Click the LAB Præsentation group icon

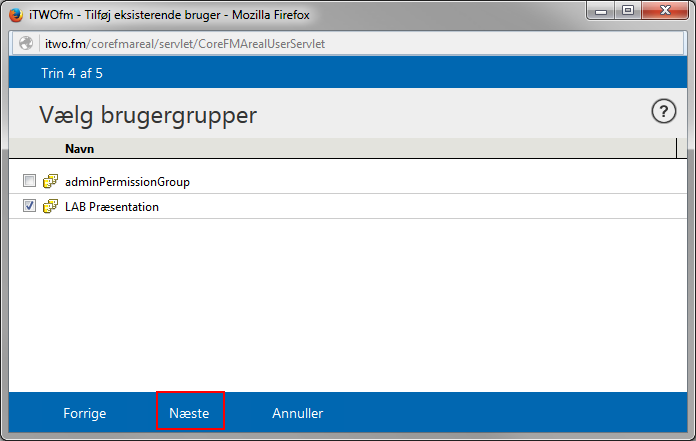(x=50, y=207)
